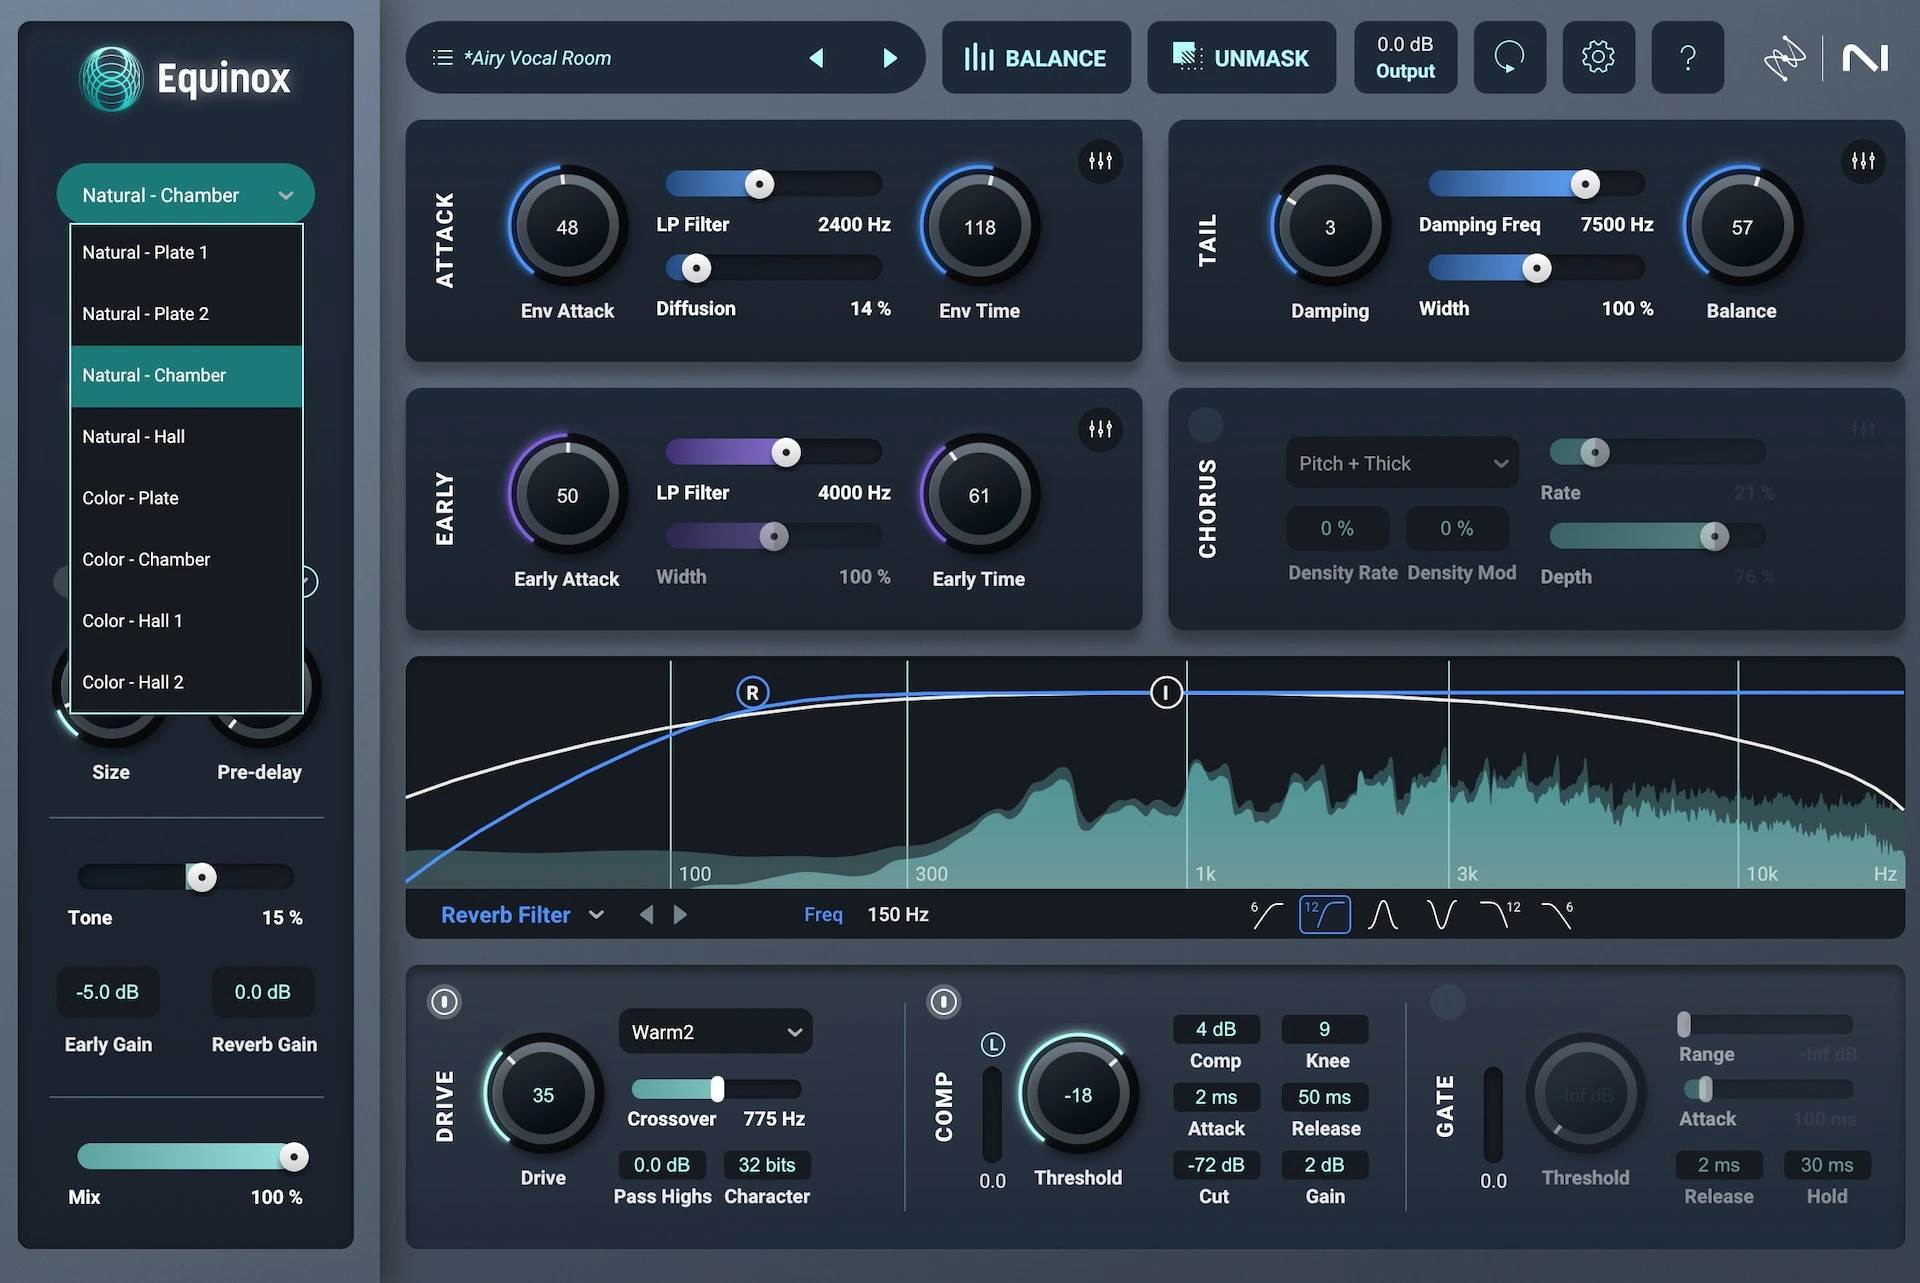Open the Tail section advanced sliders icon
Image resolution: width=1920 pixels, height=1283 pixels.
[1862, 161]
